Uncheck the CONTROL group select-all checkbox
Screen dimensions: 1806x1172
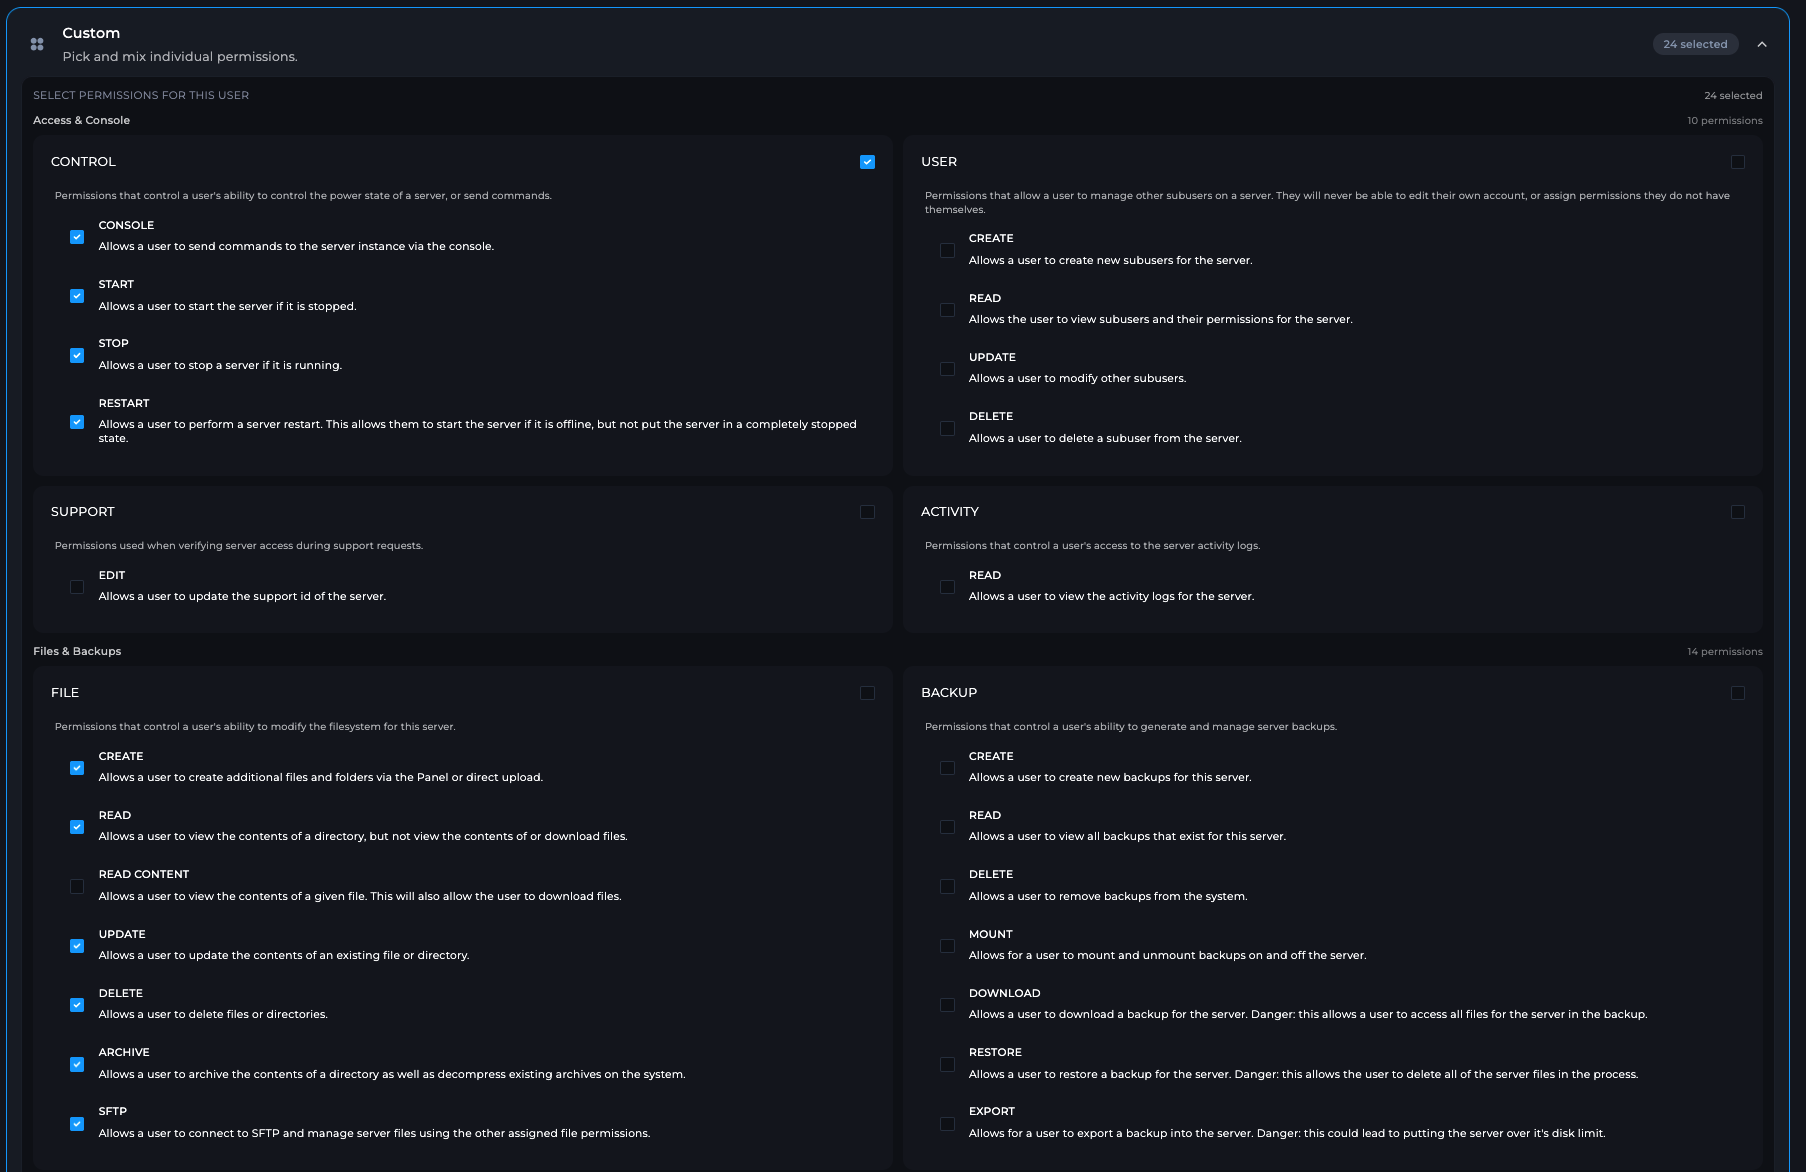(x=867, y=162)
